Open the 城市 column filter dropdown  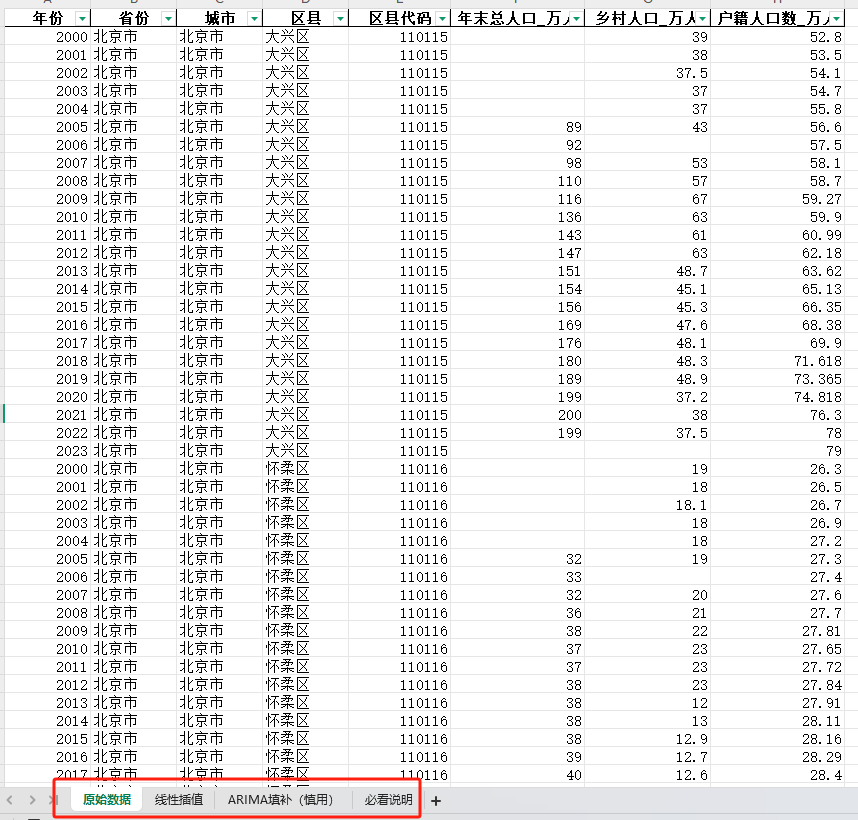[x=254, y=19]
